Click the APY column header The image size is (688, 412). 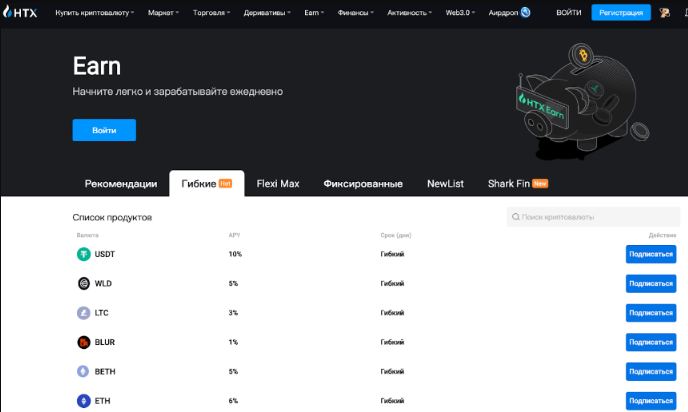click(x=234, y=235)
